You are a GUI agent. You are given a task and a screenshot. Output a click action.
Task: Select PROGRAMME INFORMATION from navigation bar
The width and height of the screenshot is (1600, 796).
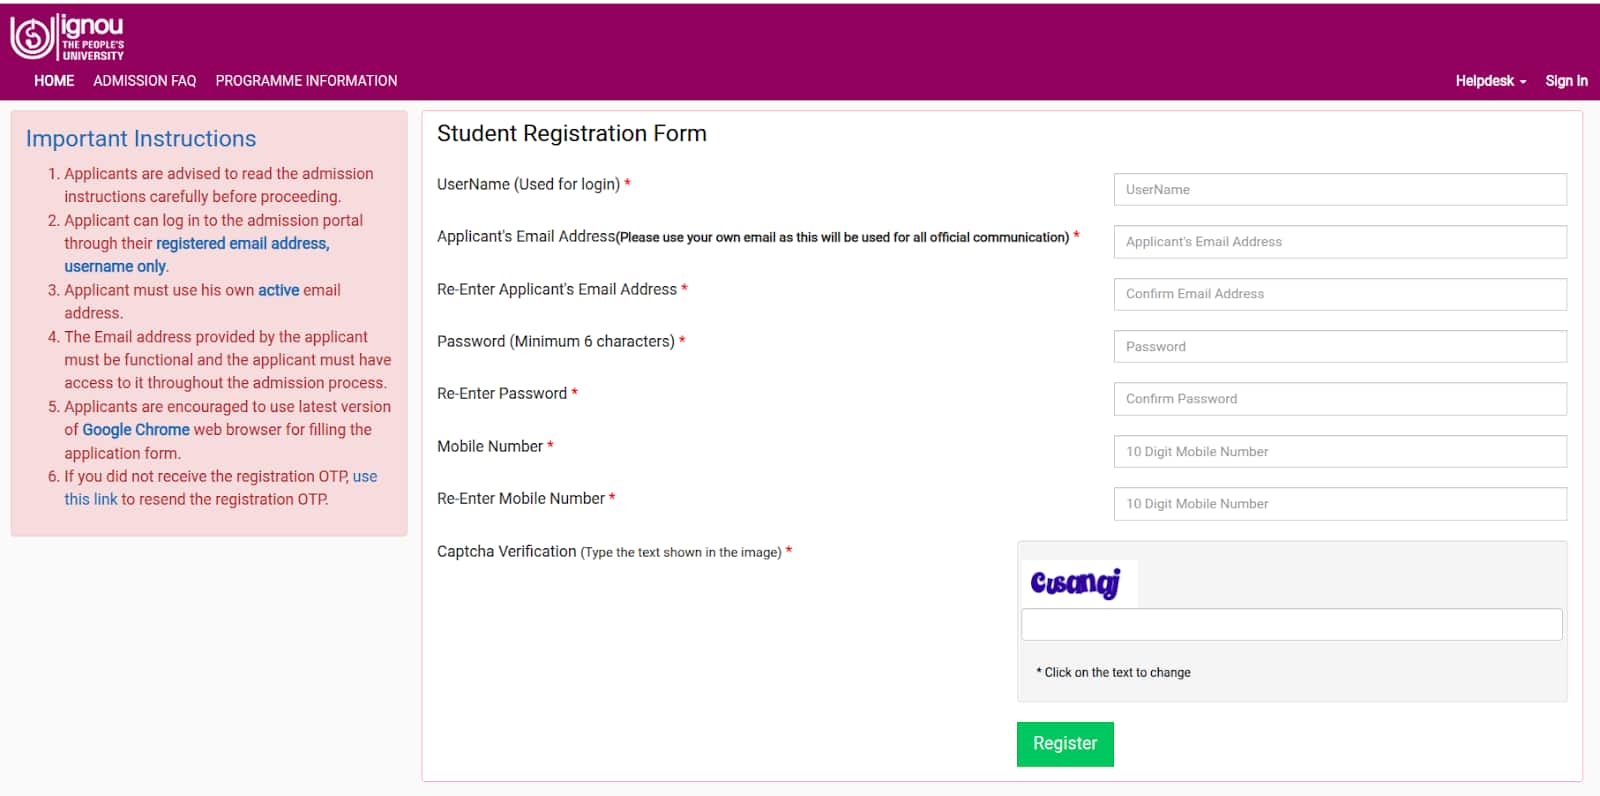(306, 81)
